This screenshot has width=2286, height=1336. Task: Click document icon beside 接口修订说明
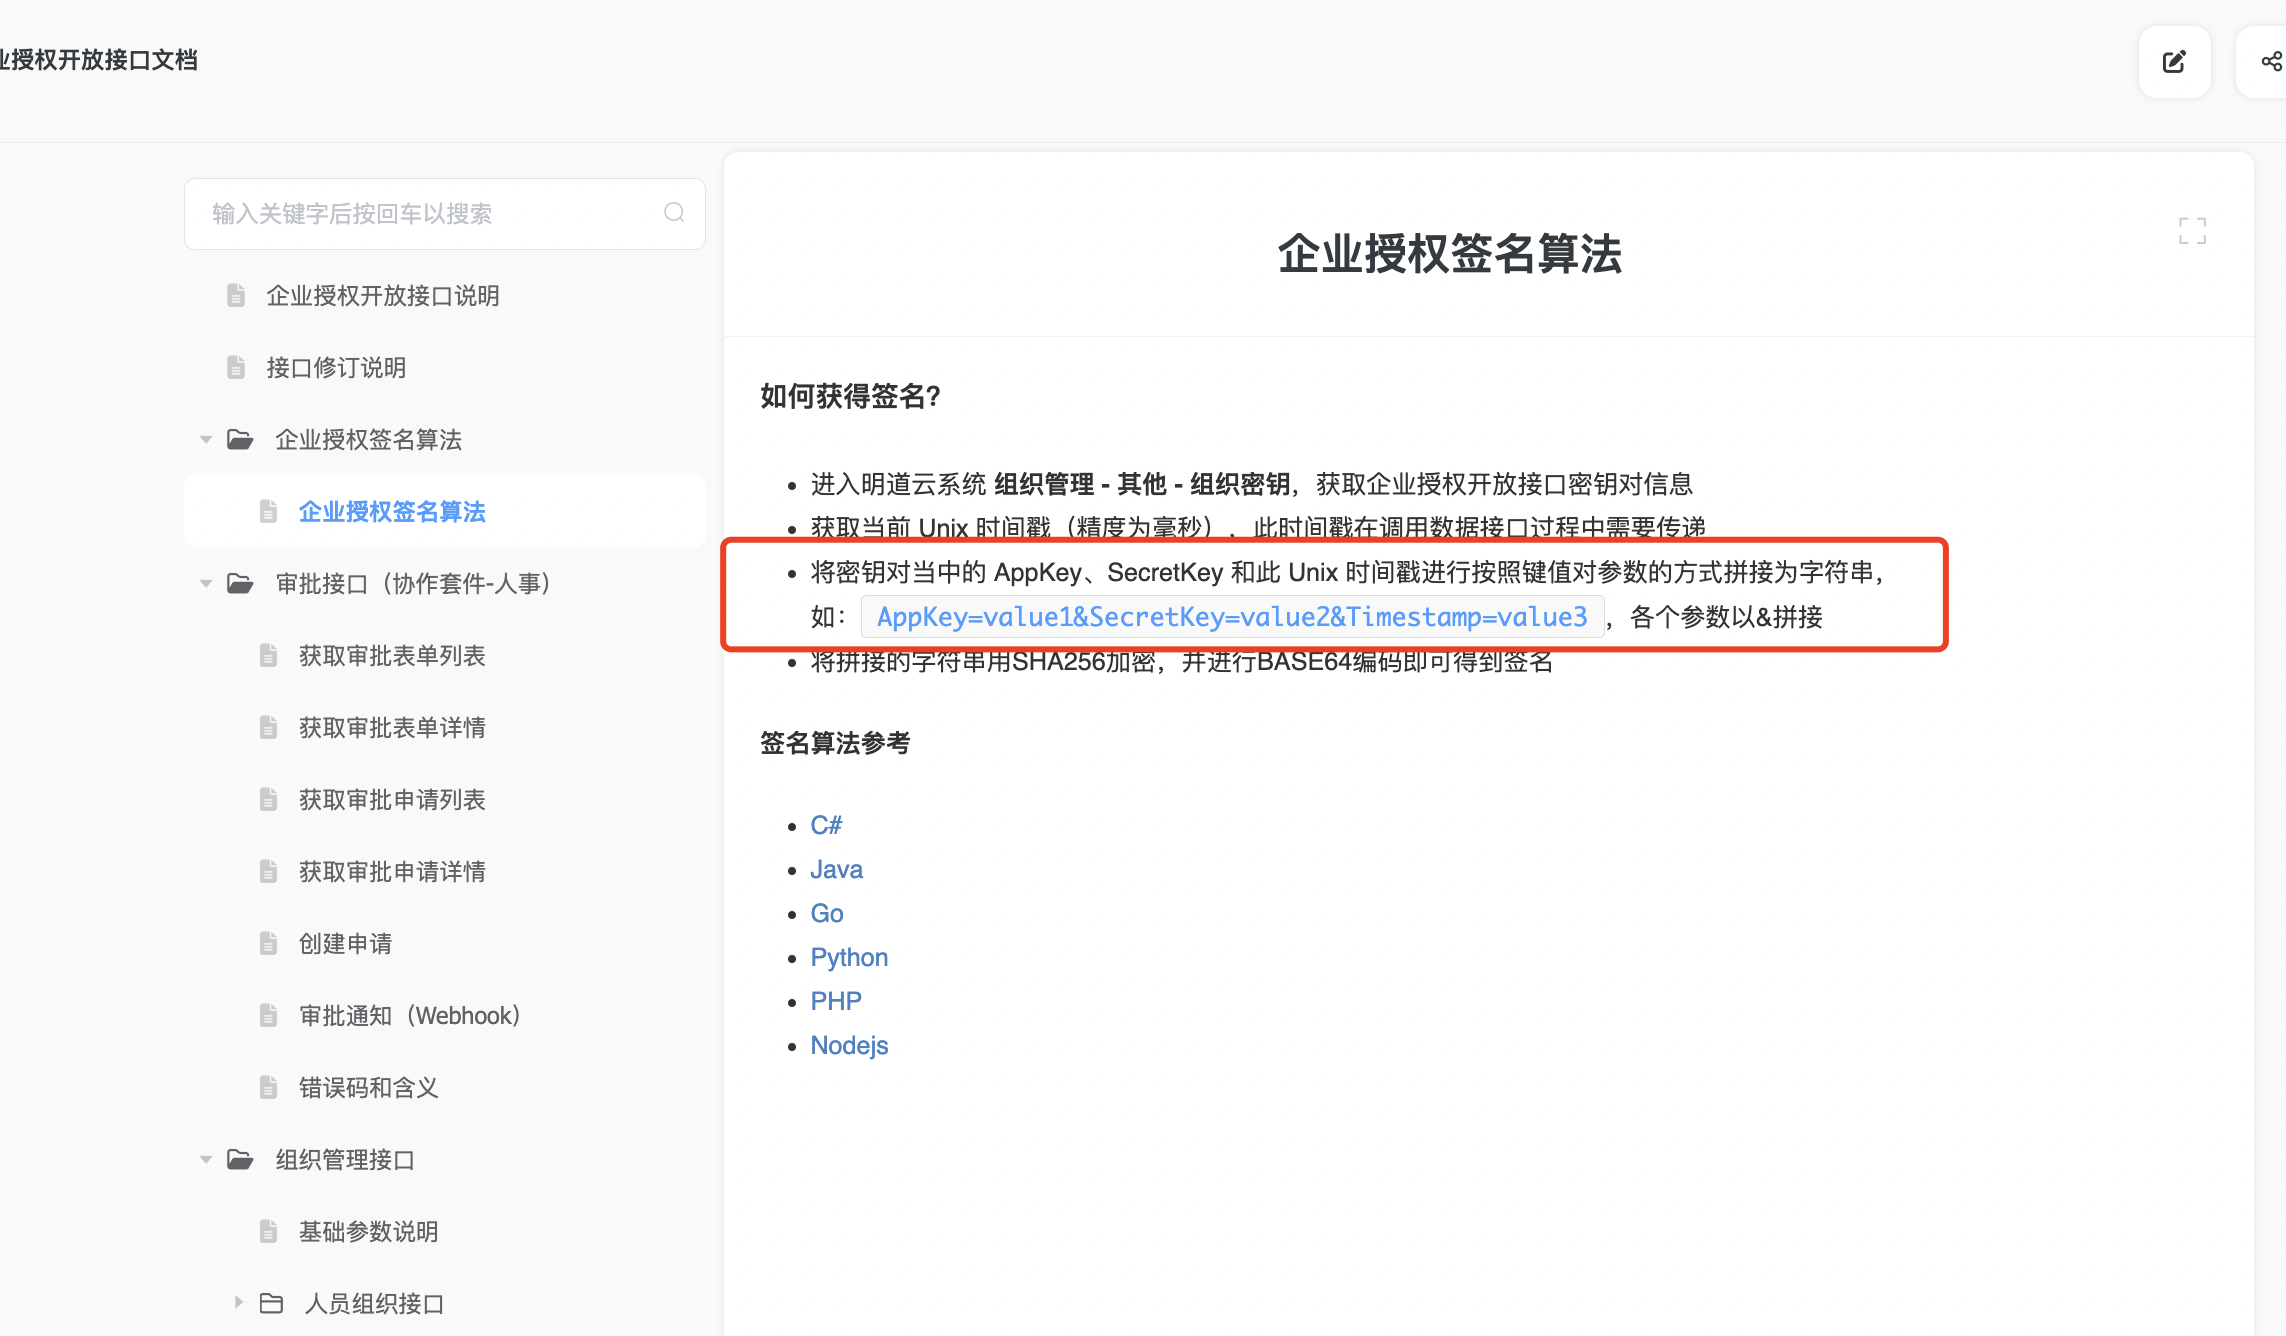(x=236, y=368)
